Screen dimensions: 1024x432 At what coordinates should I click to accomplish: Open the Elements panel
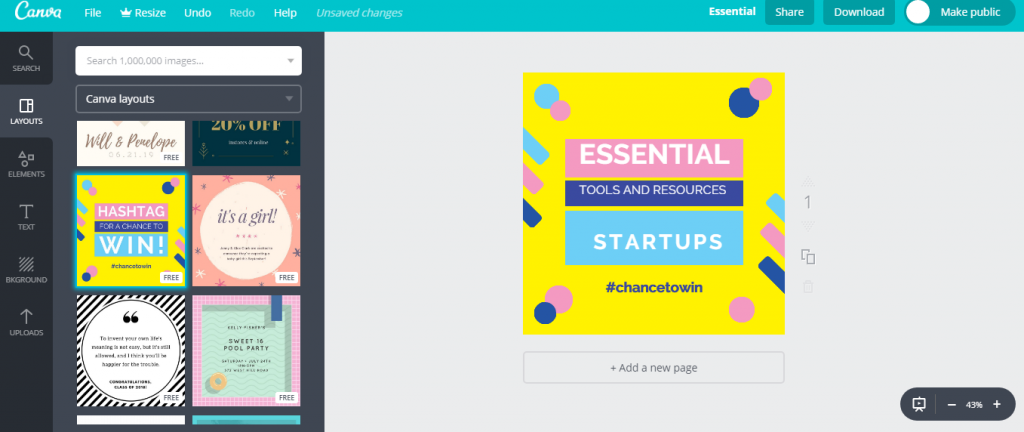(26, 164)
